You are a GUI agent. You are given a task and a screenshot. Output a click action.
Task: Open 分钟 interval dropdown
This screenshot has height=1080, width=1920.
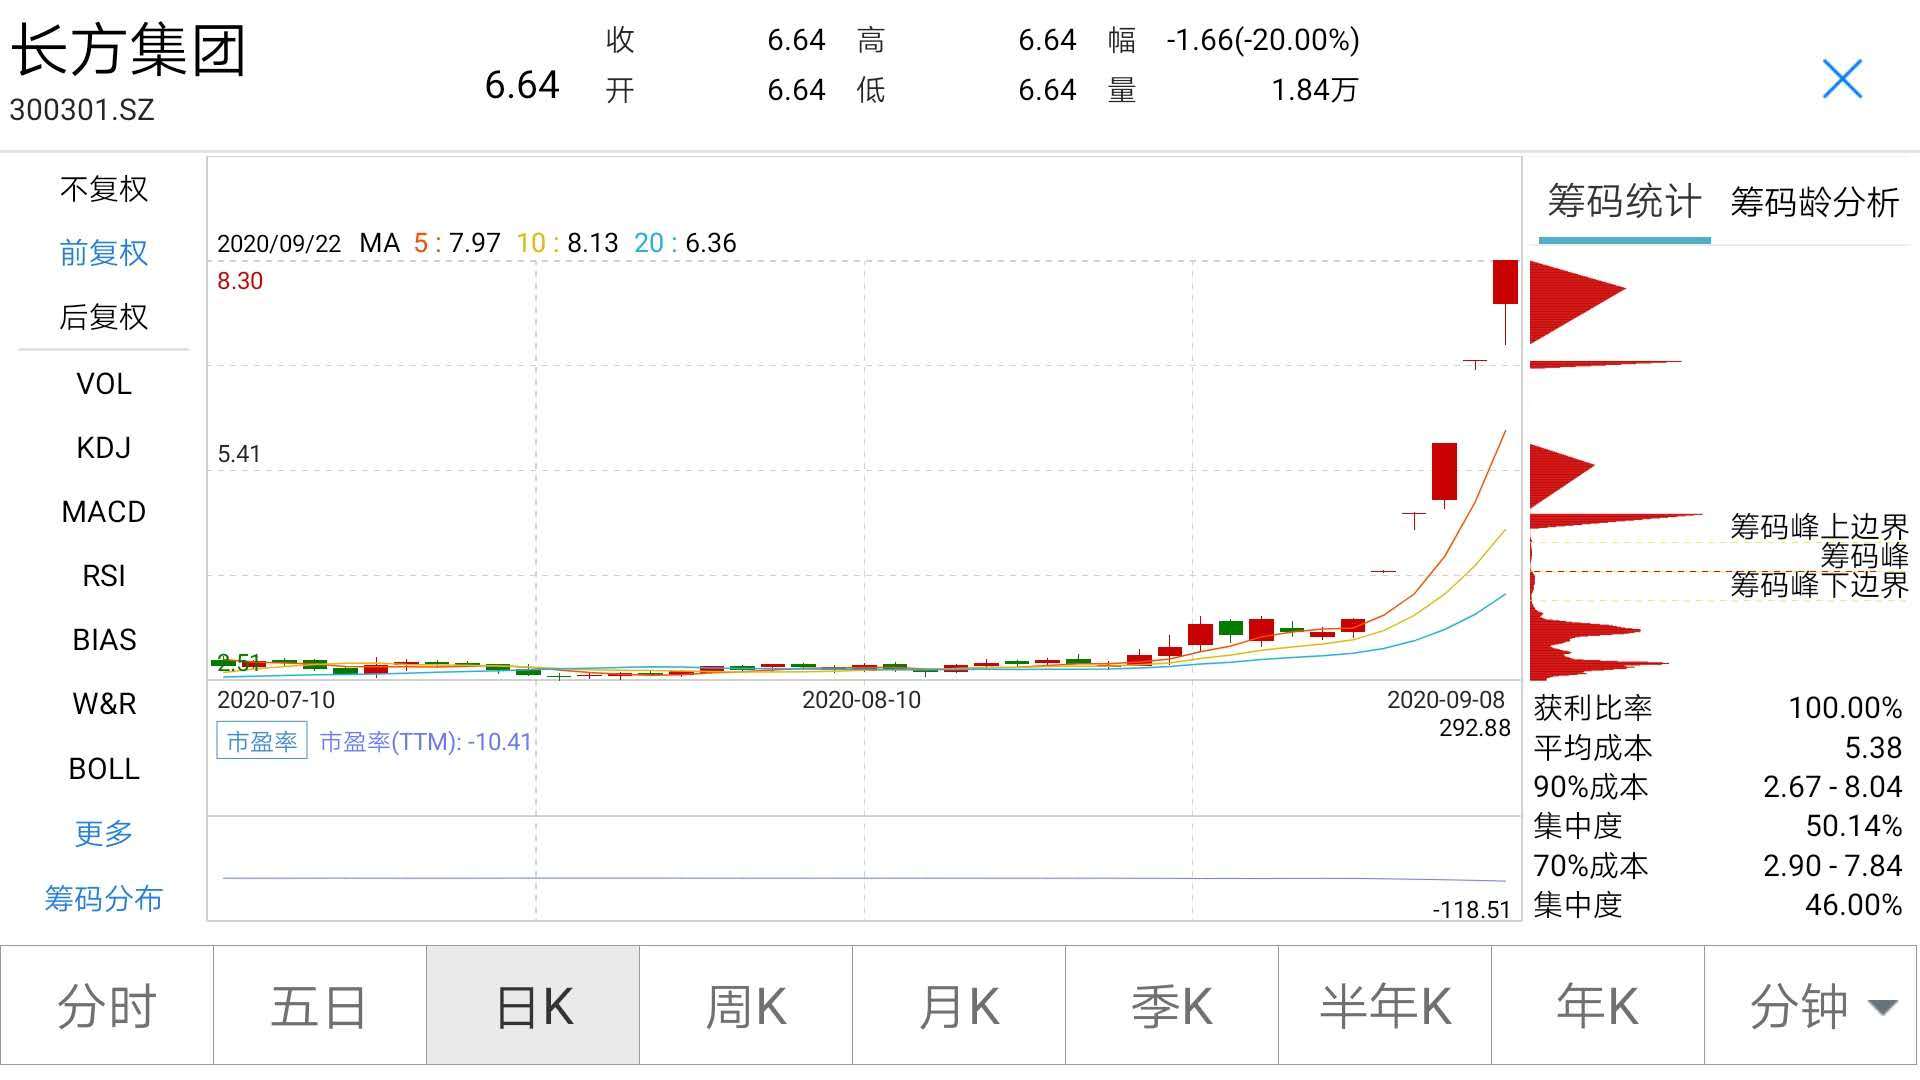click(1811, 1006)
